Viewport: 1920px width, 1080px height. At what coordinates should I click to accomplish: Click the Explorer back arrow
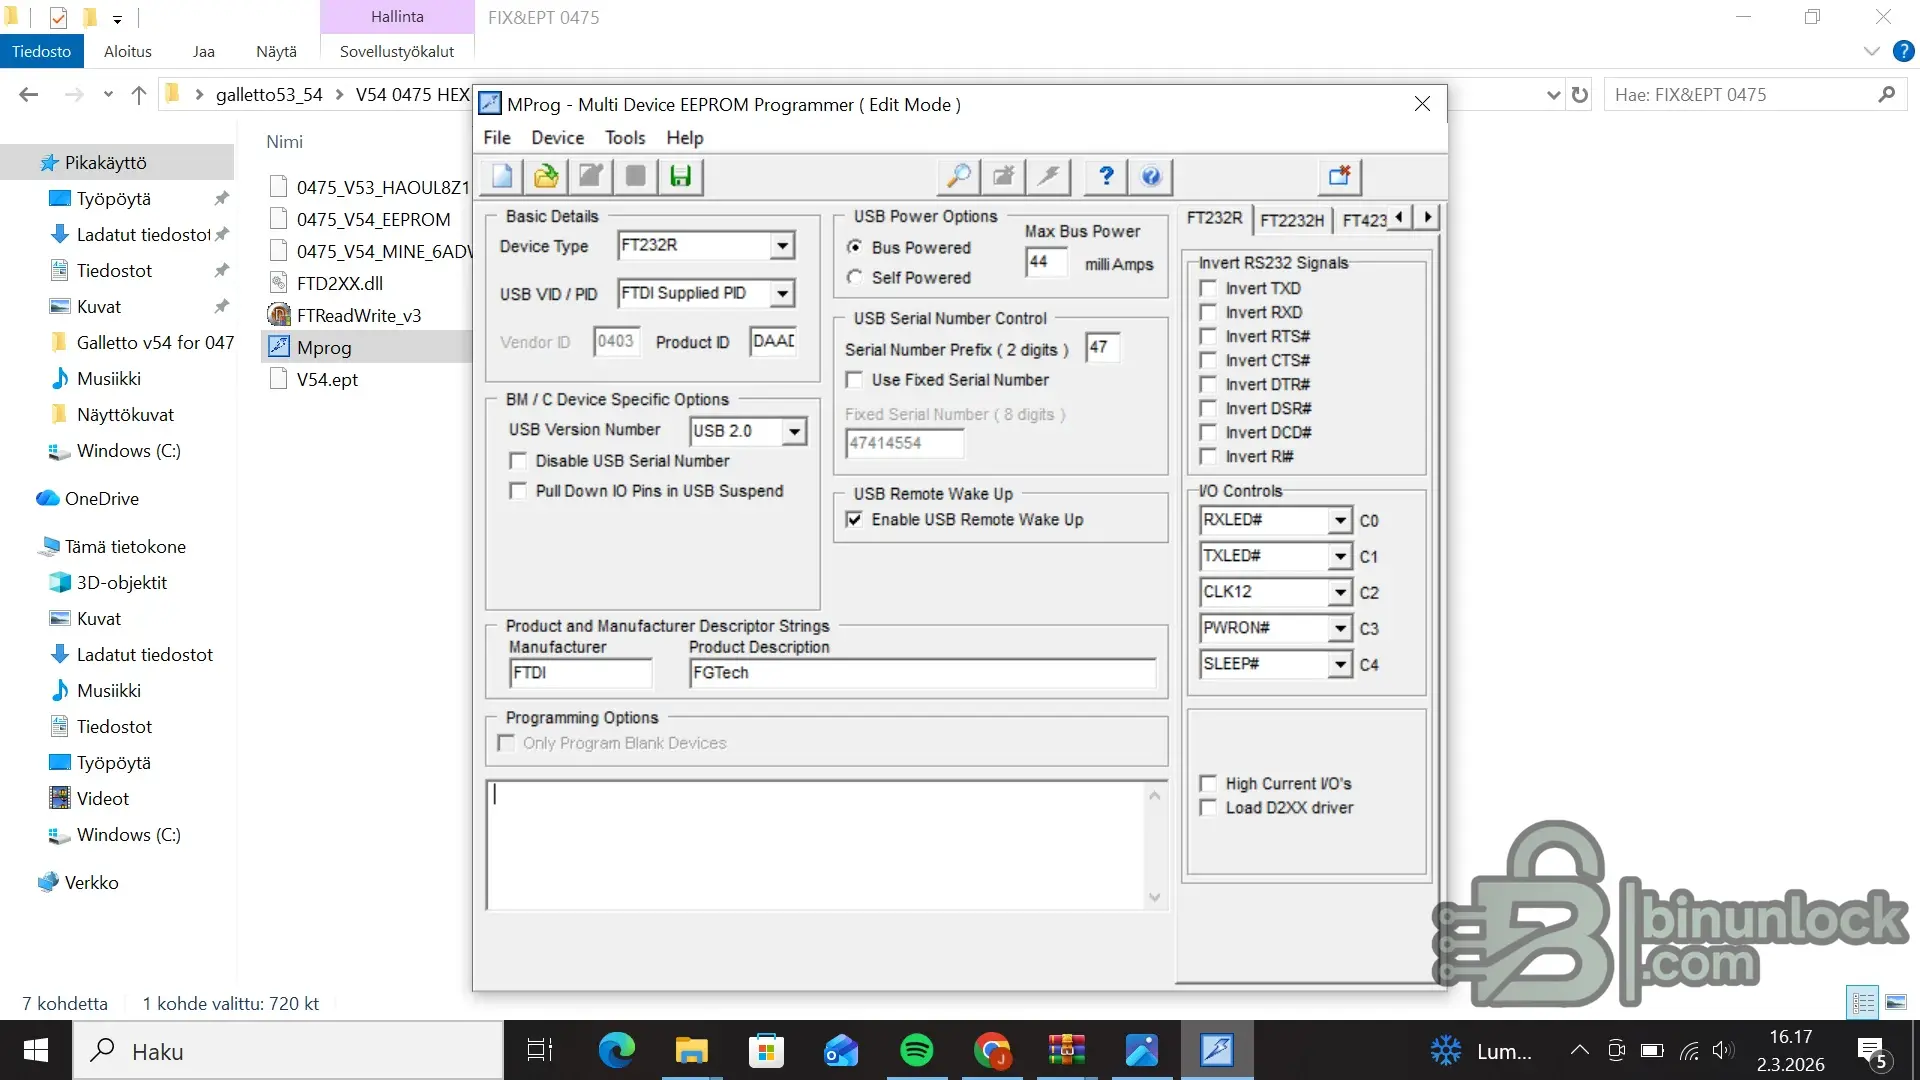click(28, 95)
